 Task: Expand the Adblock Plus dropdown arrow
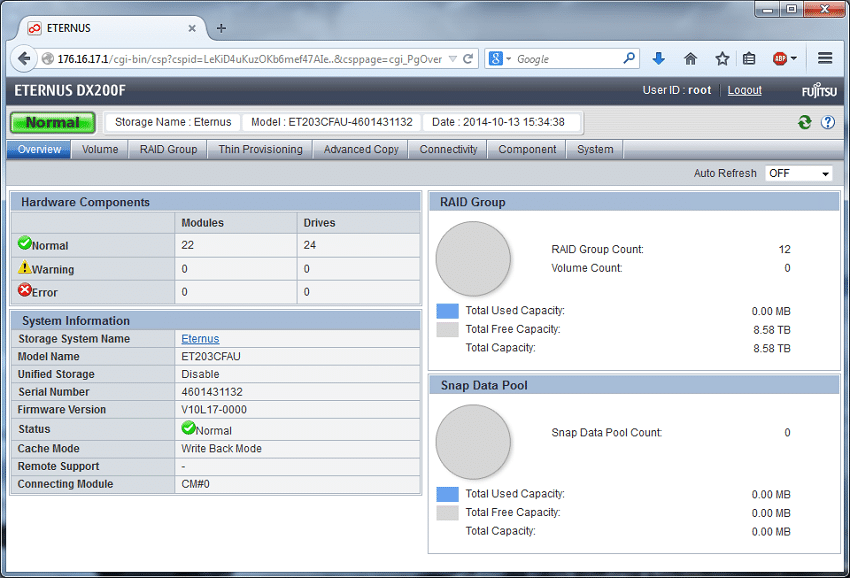(x=794, y=59)
